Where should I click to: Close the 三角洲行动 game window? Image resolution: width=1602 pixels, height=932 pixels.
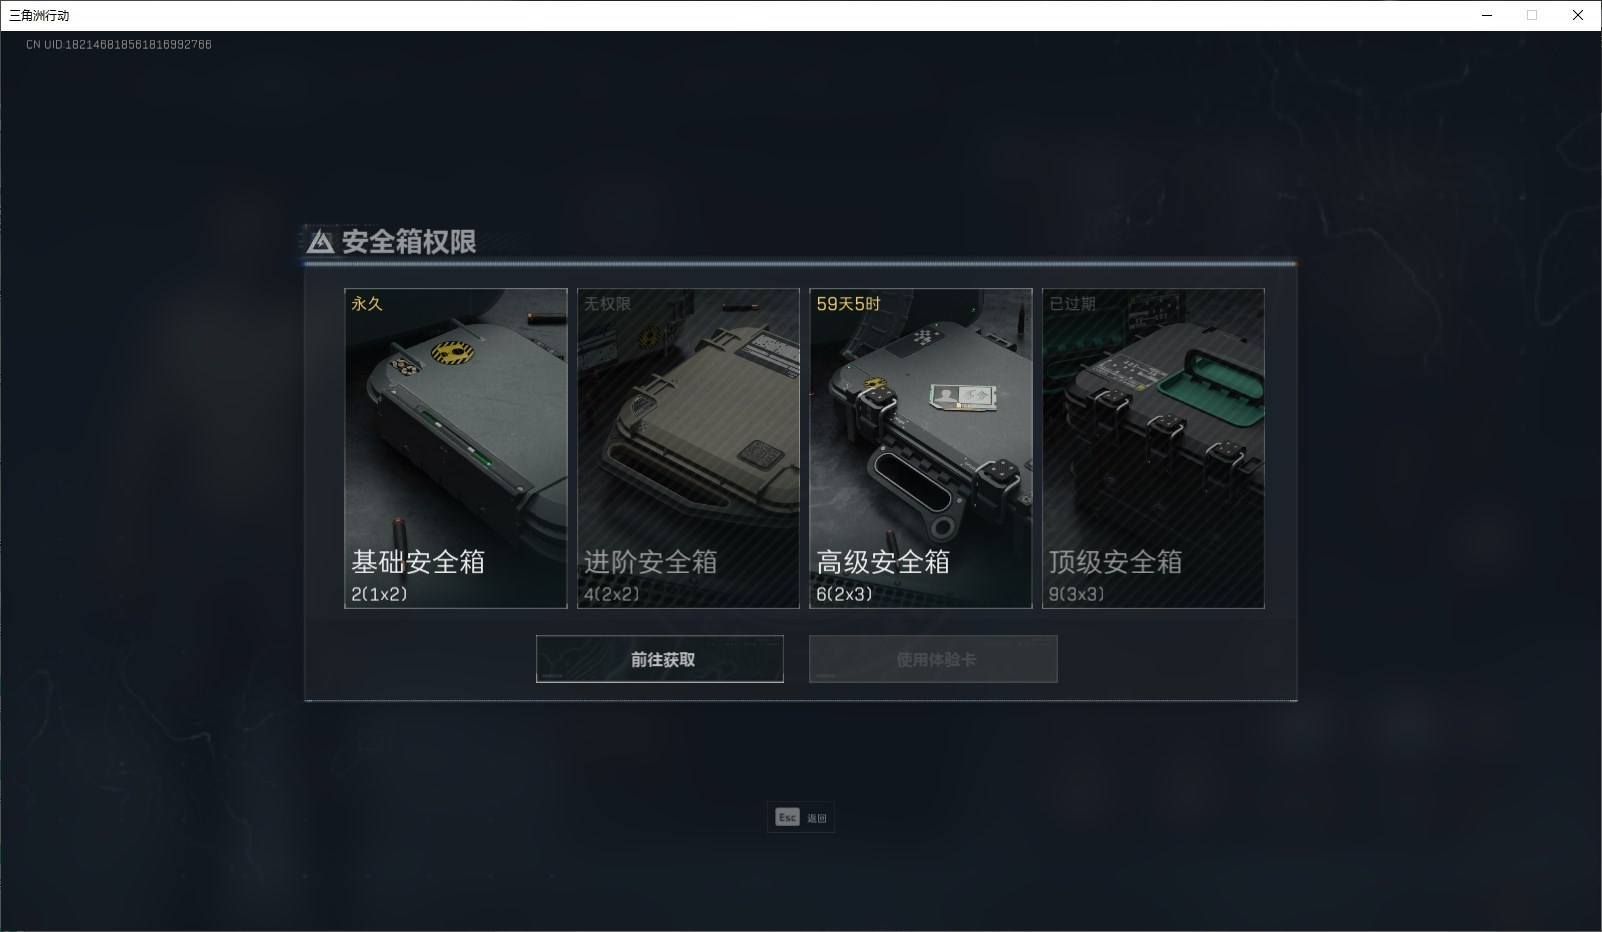click(1578, 15)
